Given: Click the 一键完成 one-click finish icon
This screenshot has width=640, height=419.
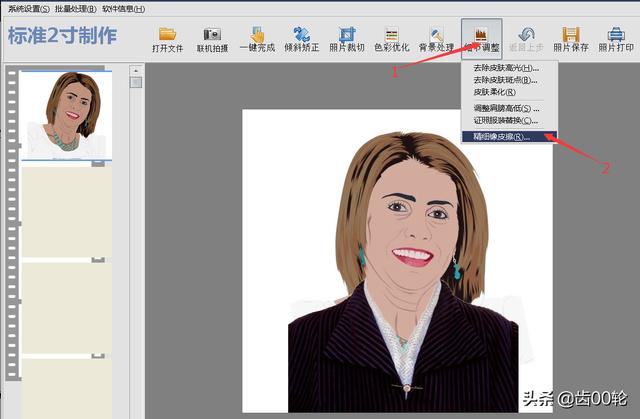Looking at the screenshot, I should (256, 38).
